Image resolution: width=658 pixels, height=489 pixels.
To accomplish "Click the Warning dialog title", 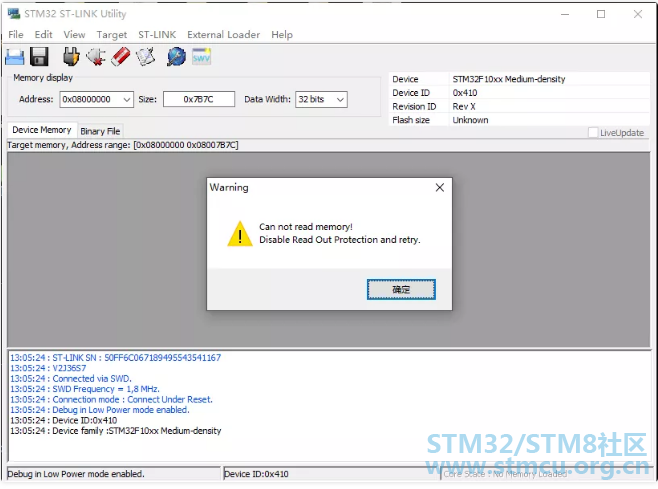I will 229,188.
